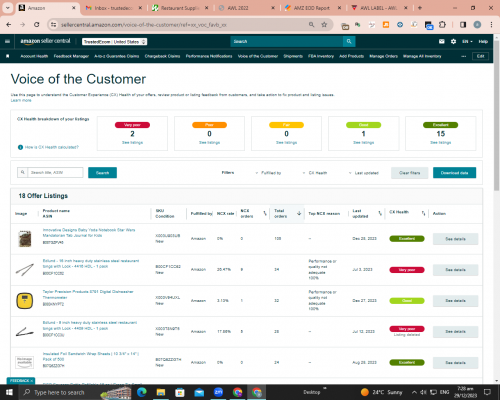Click the site information icon in address bar
This screenshot has width=500, height=400.
tap(53, 25)
